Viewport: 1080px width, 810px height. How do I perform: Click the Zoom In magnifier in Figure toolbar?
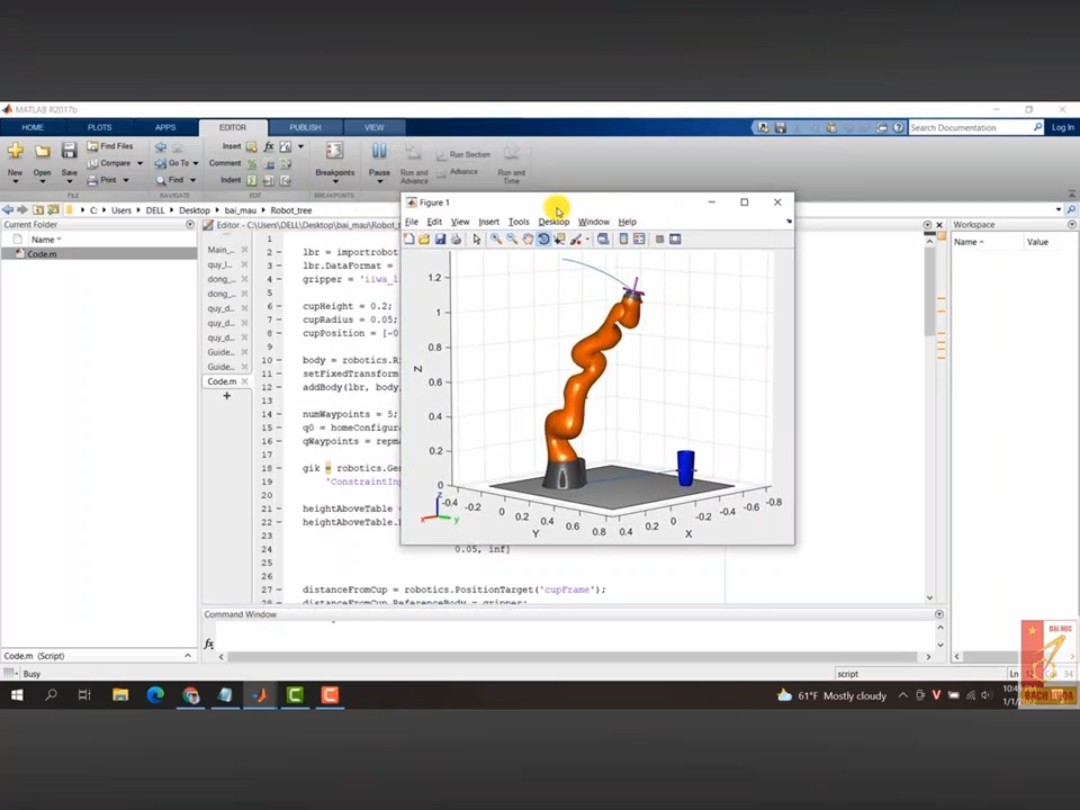click(x=495, y=239)
